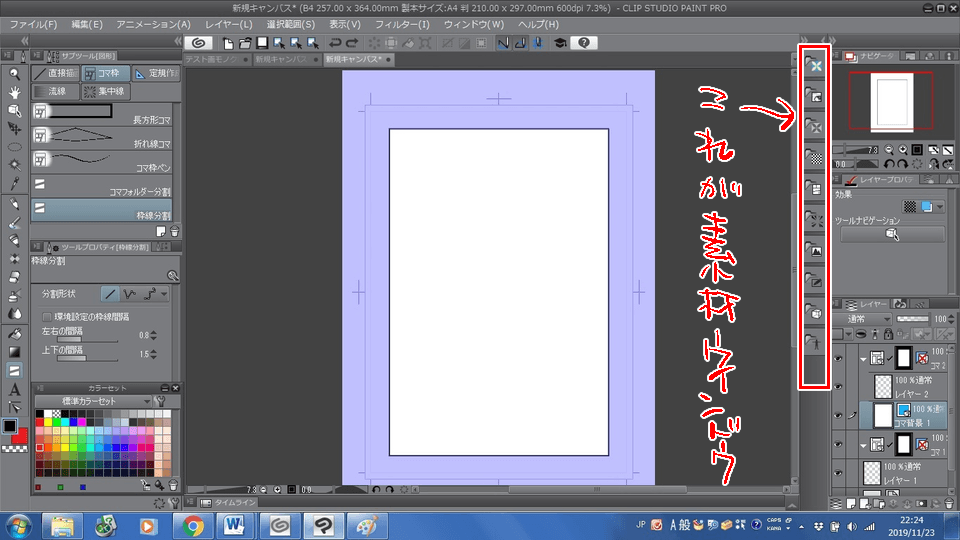Click the red sub drawing color swatch
Viewport: 960px width, 540px height.
[20, 435]
